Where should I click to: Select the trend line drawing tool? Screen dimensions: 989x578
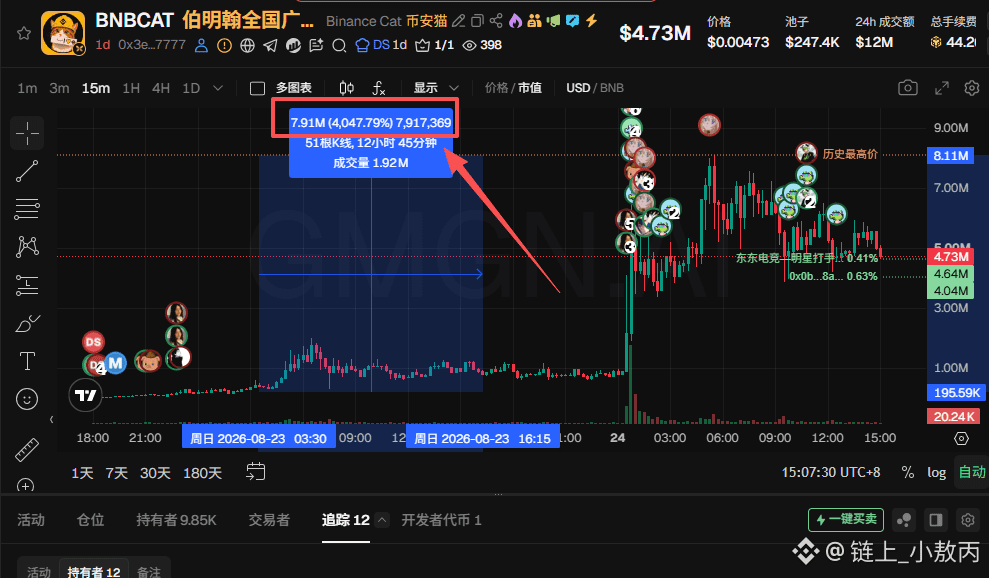coord(27,171)
